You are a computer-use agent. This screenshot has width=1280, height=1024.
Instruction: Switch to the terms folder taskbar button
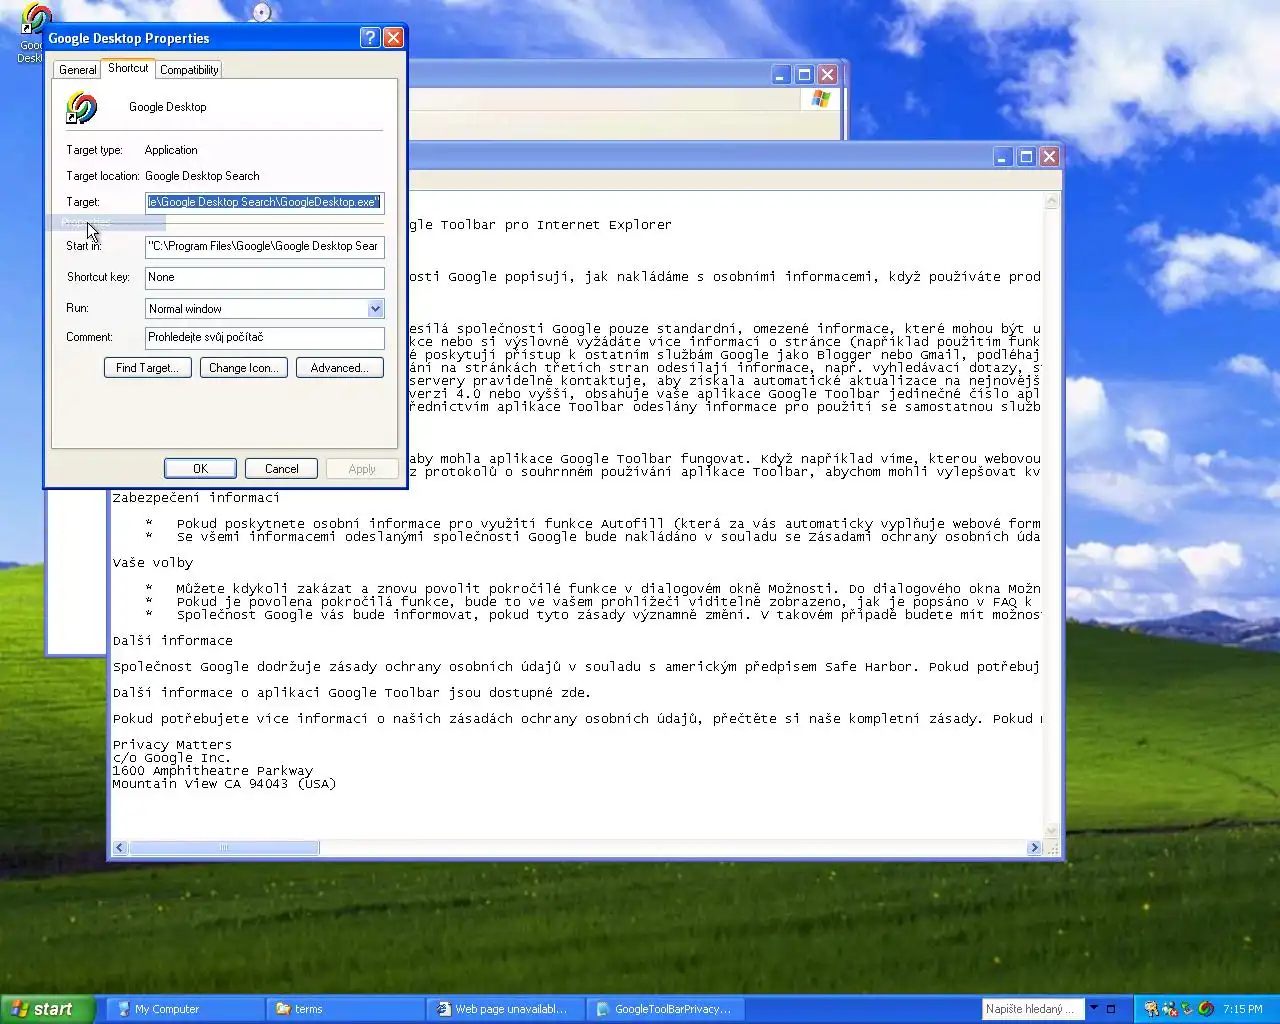[346, 1009]
